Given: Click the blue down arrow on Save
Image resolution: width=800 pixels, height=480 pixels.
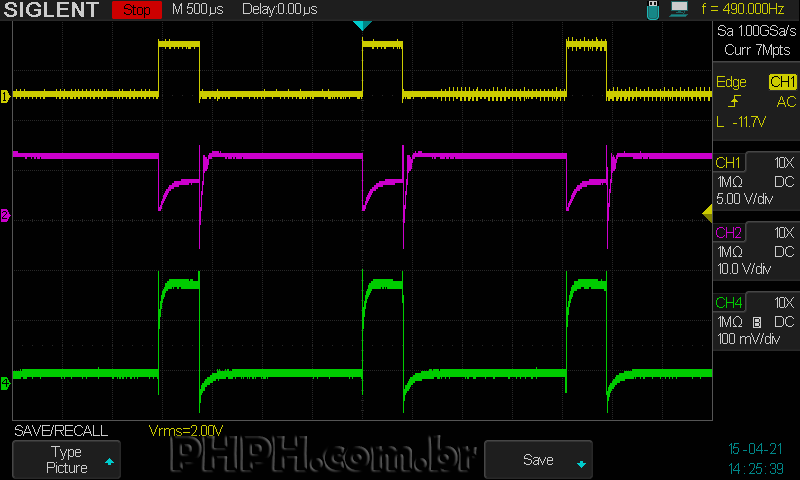Looking at the screenshot, I should pyautogui.click(x=581, y=464).
